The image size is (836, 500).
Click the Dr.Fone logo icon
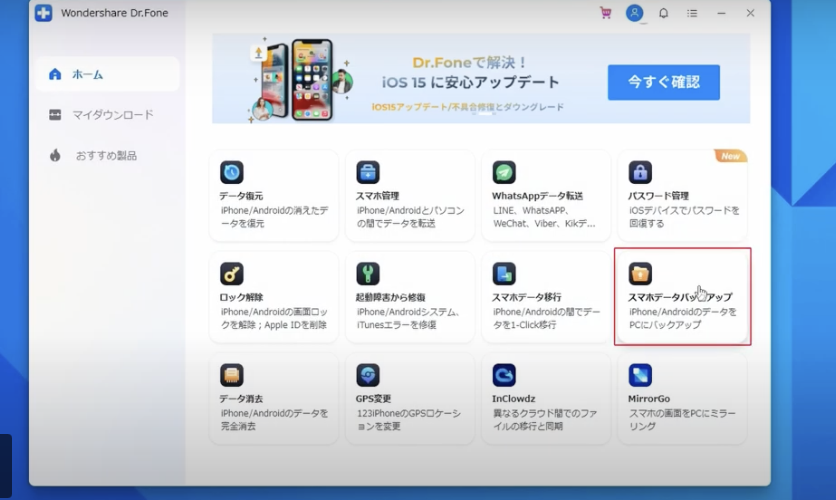point(44,13)
